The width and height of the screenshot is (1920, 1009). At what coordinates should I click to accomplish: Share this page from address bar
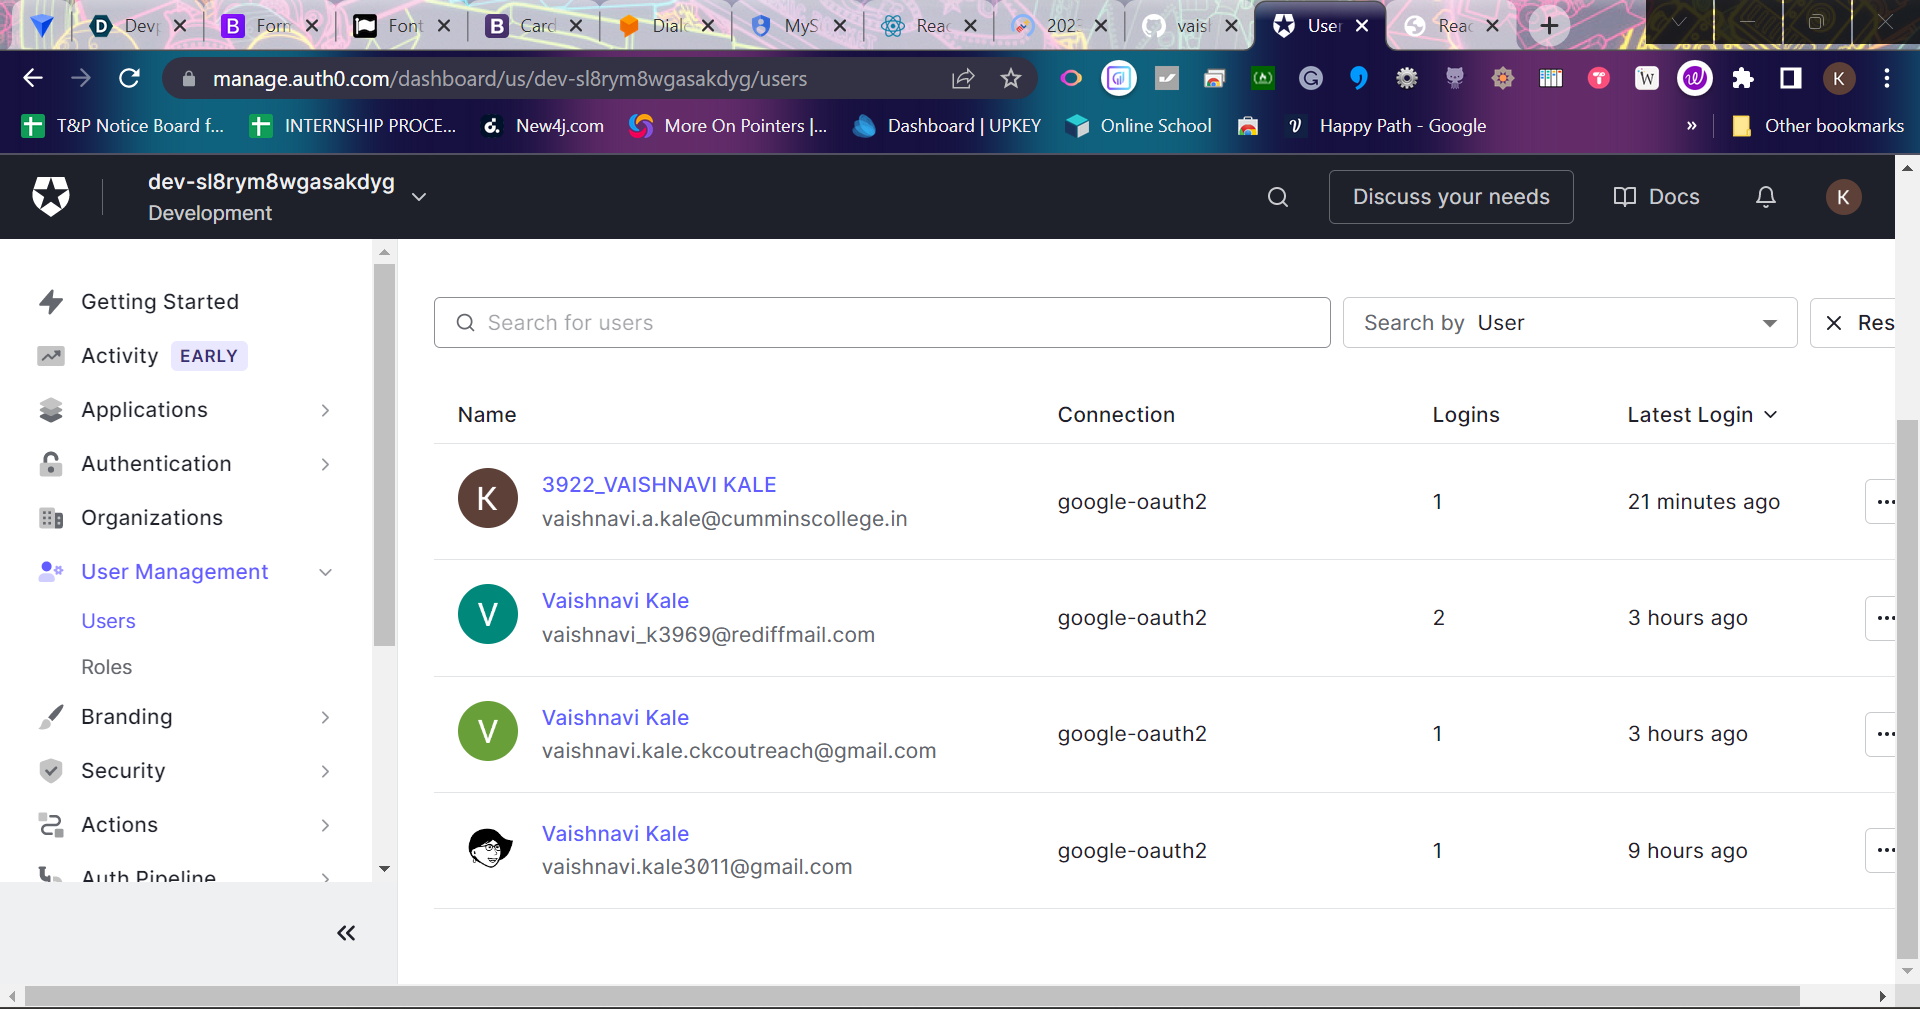963,78
